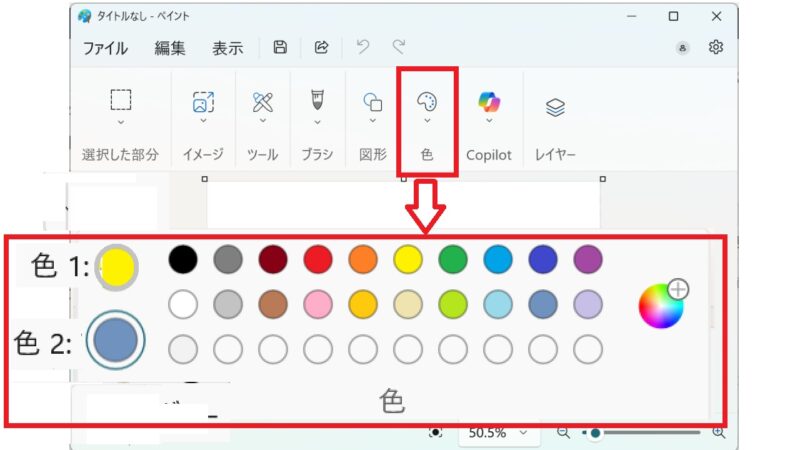Select the rectangular selection tool icon

point(121,99)
